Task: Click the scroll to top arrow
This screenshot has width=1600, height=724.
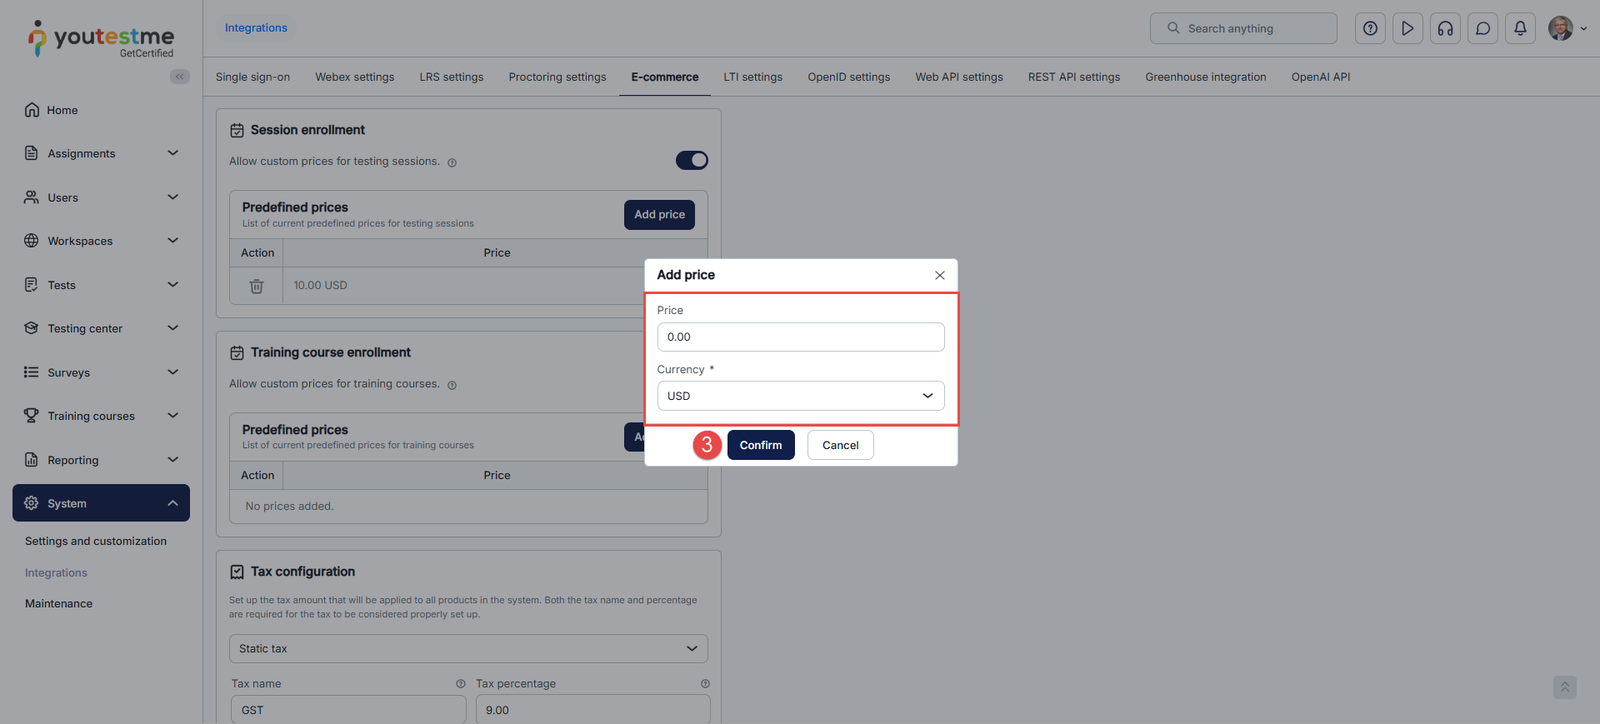Action: (1565, 687)
